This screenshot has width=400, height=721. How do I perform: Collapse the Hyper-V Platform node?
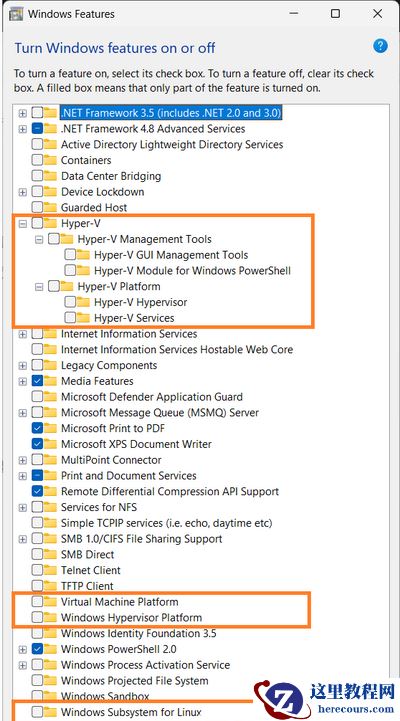[39, 286]
